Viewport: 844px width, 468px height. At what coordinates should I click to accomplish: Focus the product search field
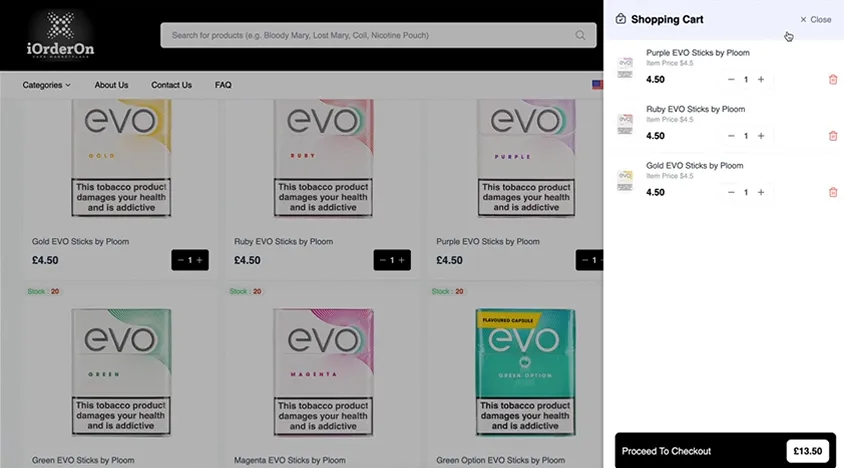pos(371,36)
